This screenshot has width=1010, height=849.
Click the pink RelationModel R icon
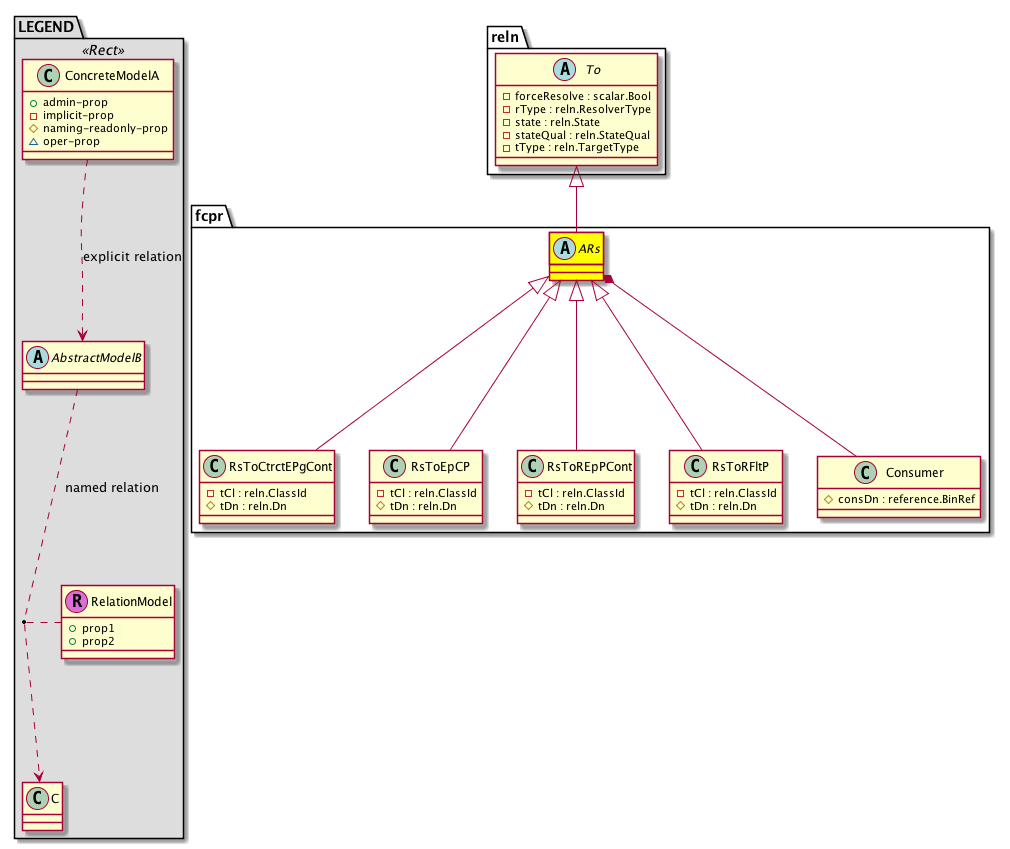(76, 602)
